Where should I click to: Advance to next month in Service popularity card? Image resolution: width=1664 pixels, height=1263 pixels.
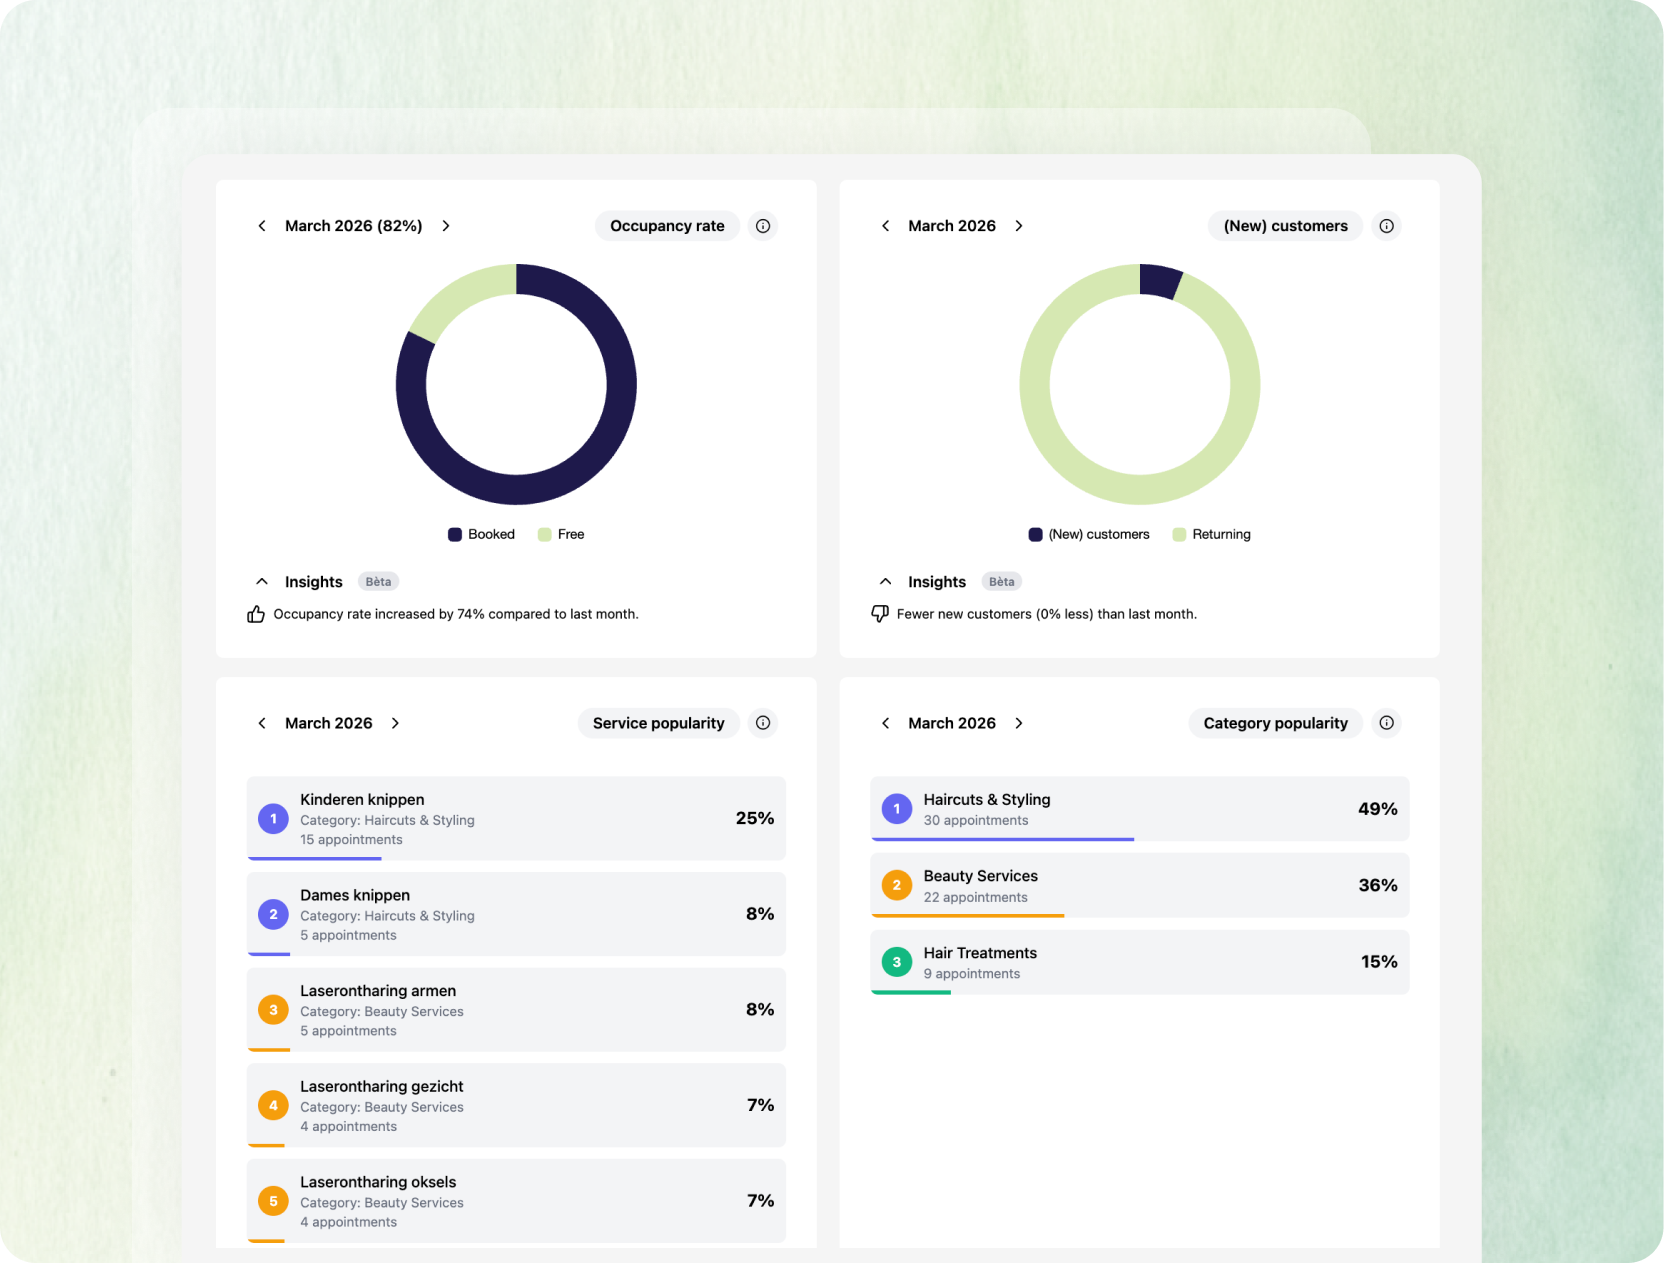[396, 723]
